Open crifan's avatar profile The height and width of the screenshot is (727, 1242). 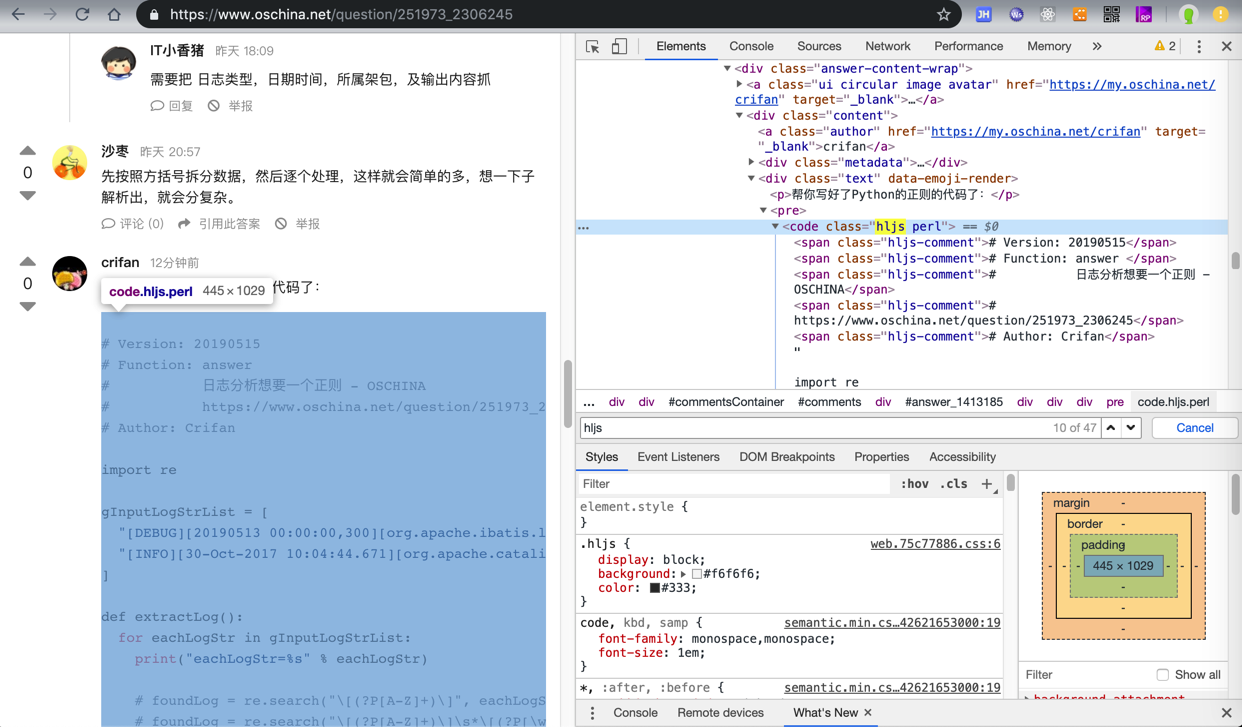69,273
